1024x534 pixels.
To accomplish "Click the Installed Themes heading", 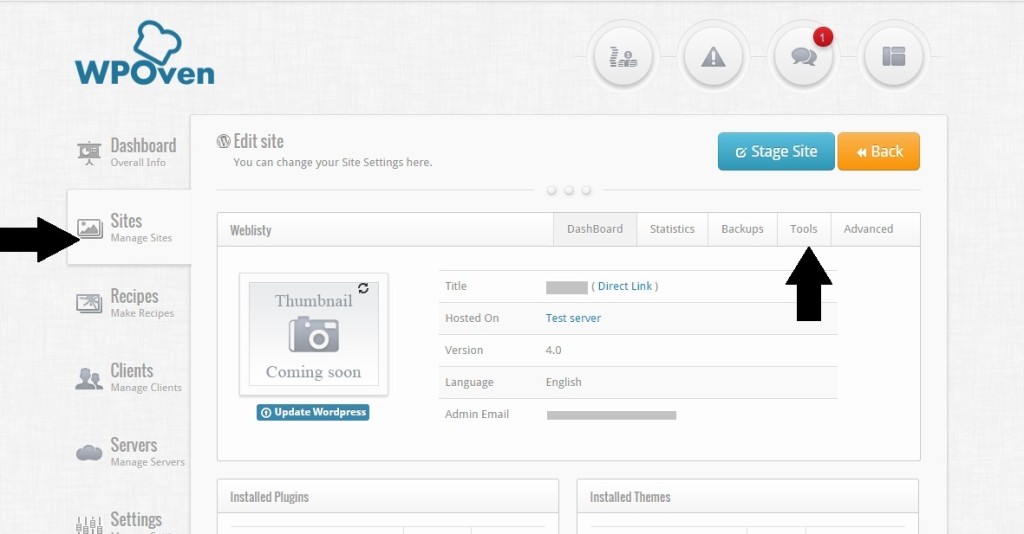I will point(630,497).
